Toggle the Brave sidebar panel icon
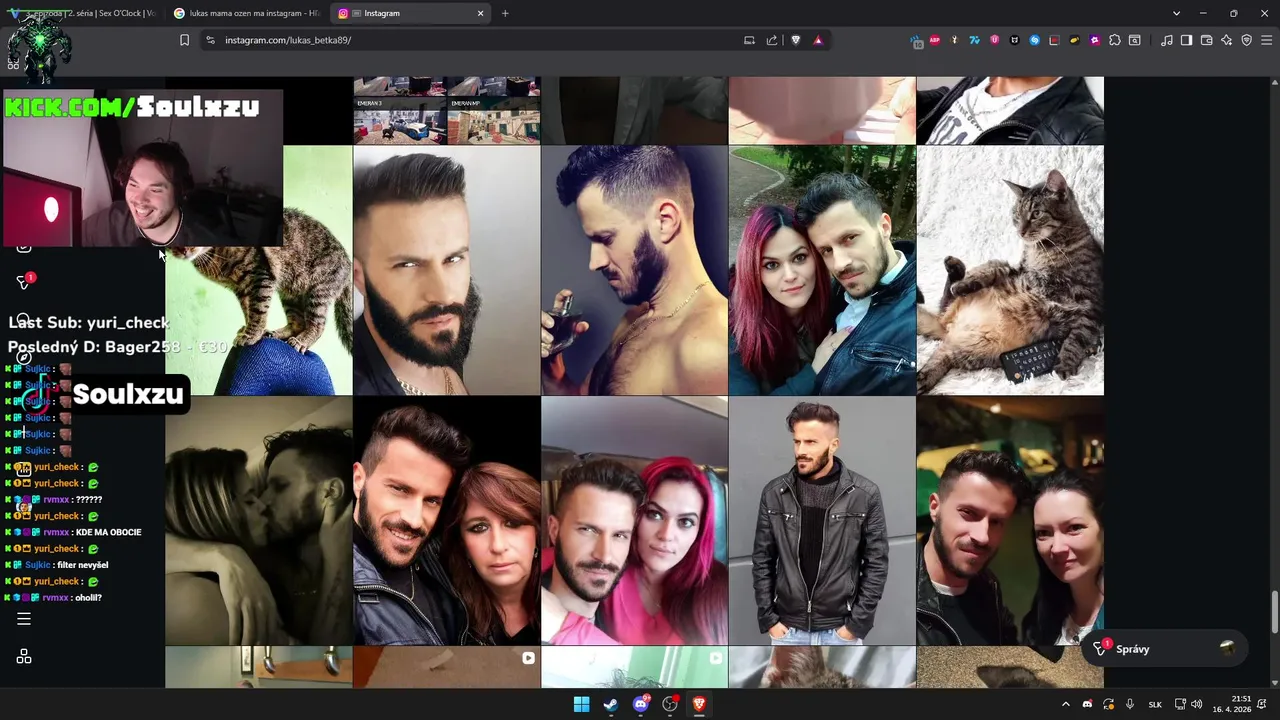Image resolution: width=1280 pixels, height=720 pixels. pyautogui.click(x=1186, y=40)
